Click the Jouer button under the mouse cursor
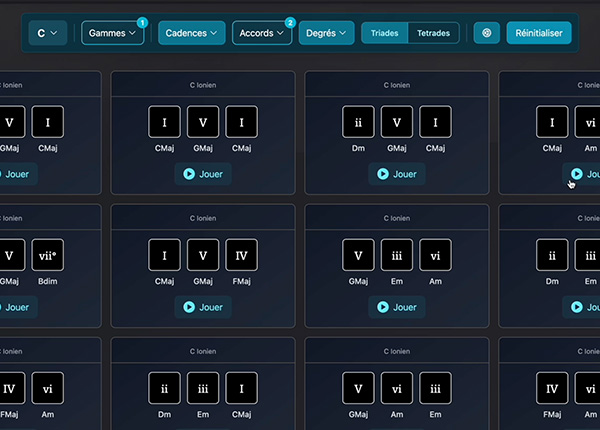600x430 pixels. click(582, 174)
